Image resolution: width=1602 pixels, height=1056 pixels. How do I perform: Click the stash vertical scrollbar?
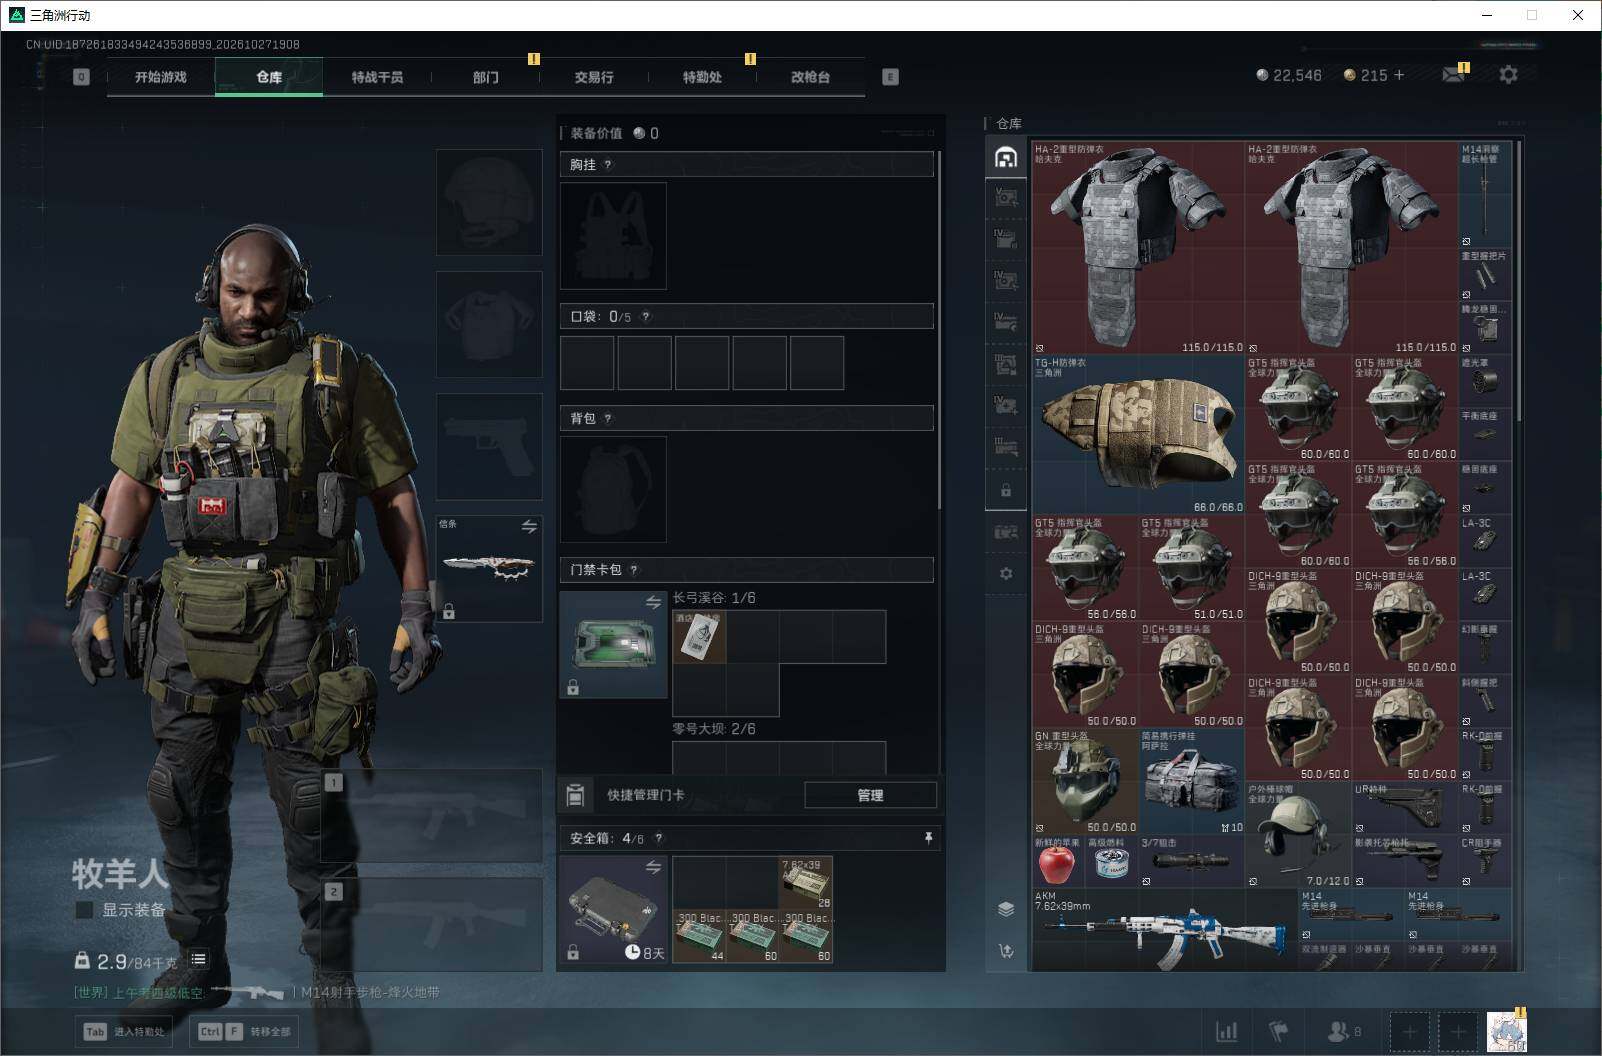(x=1519, y=280)
